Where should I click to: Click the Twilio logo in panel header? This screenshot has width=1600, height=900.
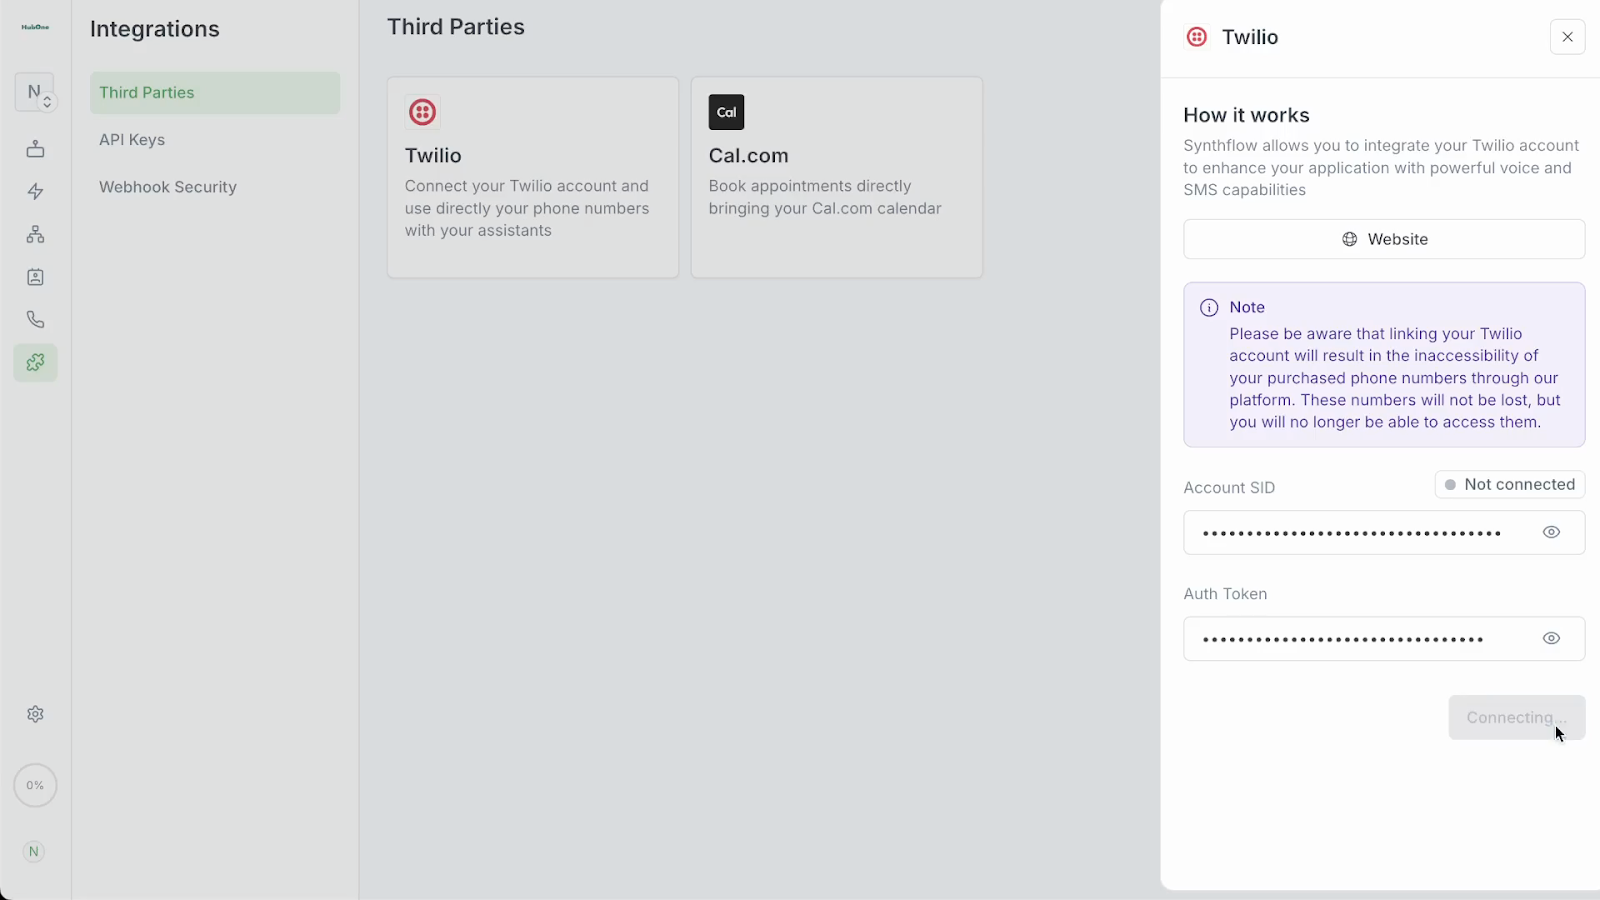[x=1196, y=37]
